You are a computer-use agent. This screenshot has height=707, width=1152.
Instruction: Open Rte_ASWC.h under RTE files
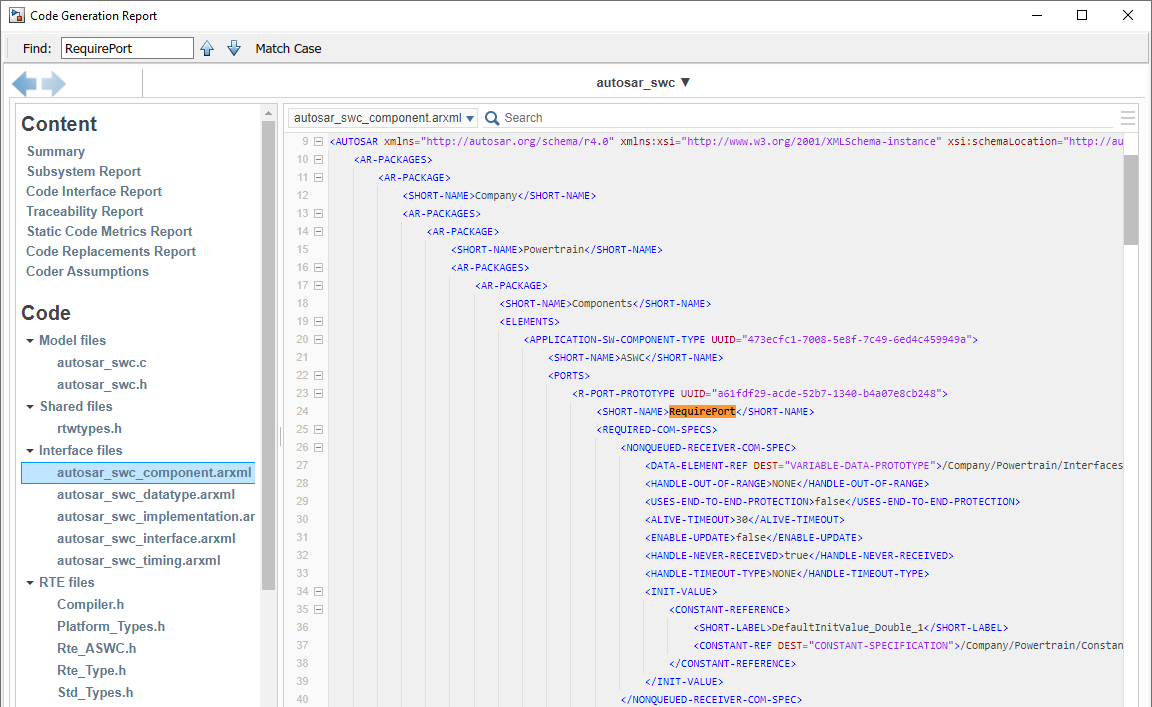[x=98, y=648]
